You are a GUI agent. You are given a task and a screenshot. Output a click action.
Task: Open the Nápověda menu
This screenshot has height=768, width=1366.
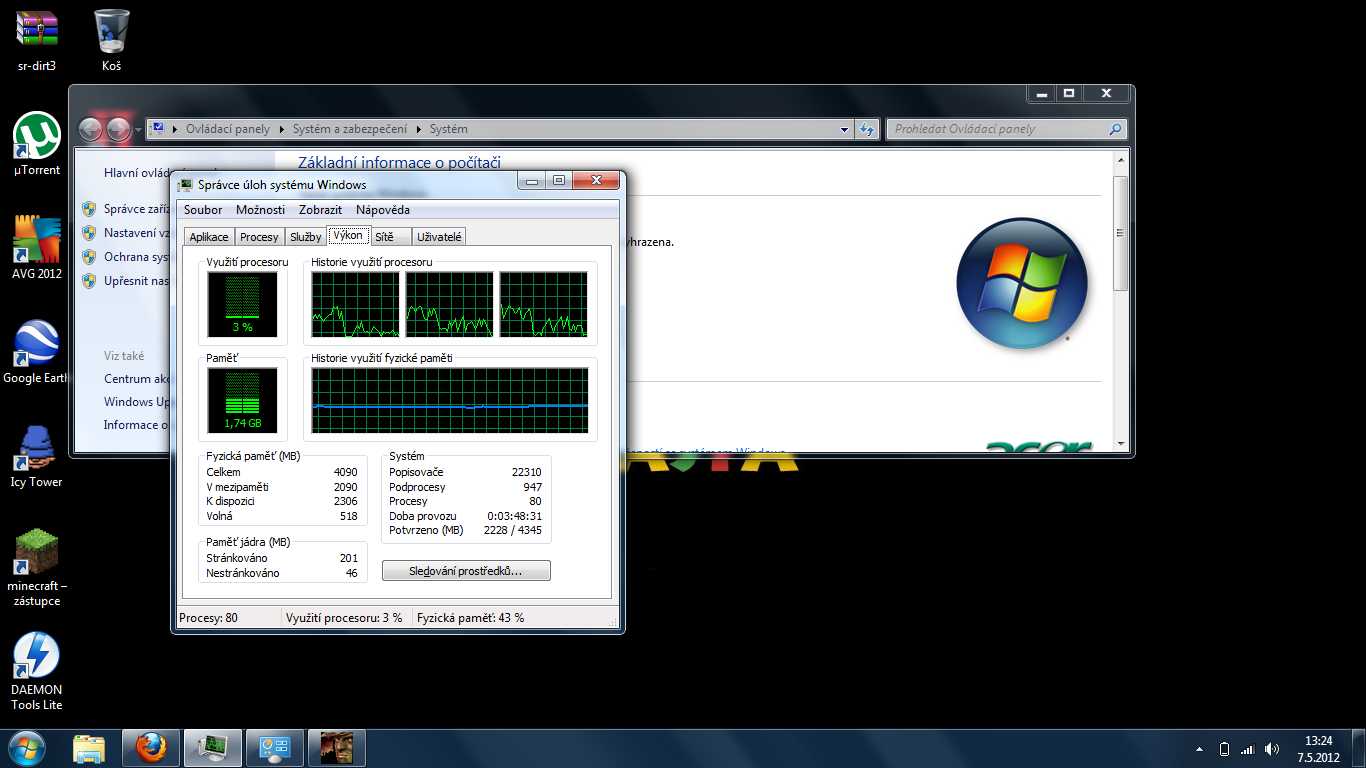point(383,210)
